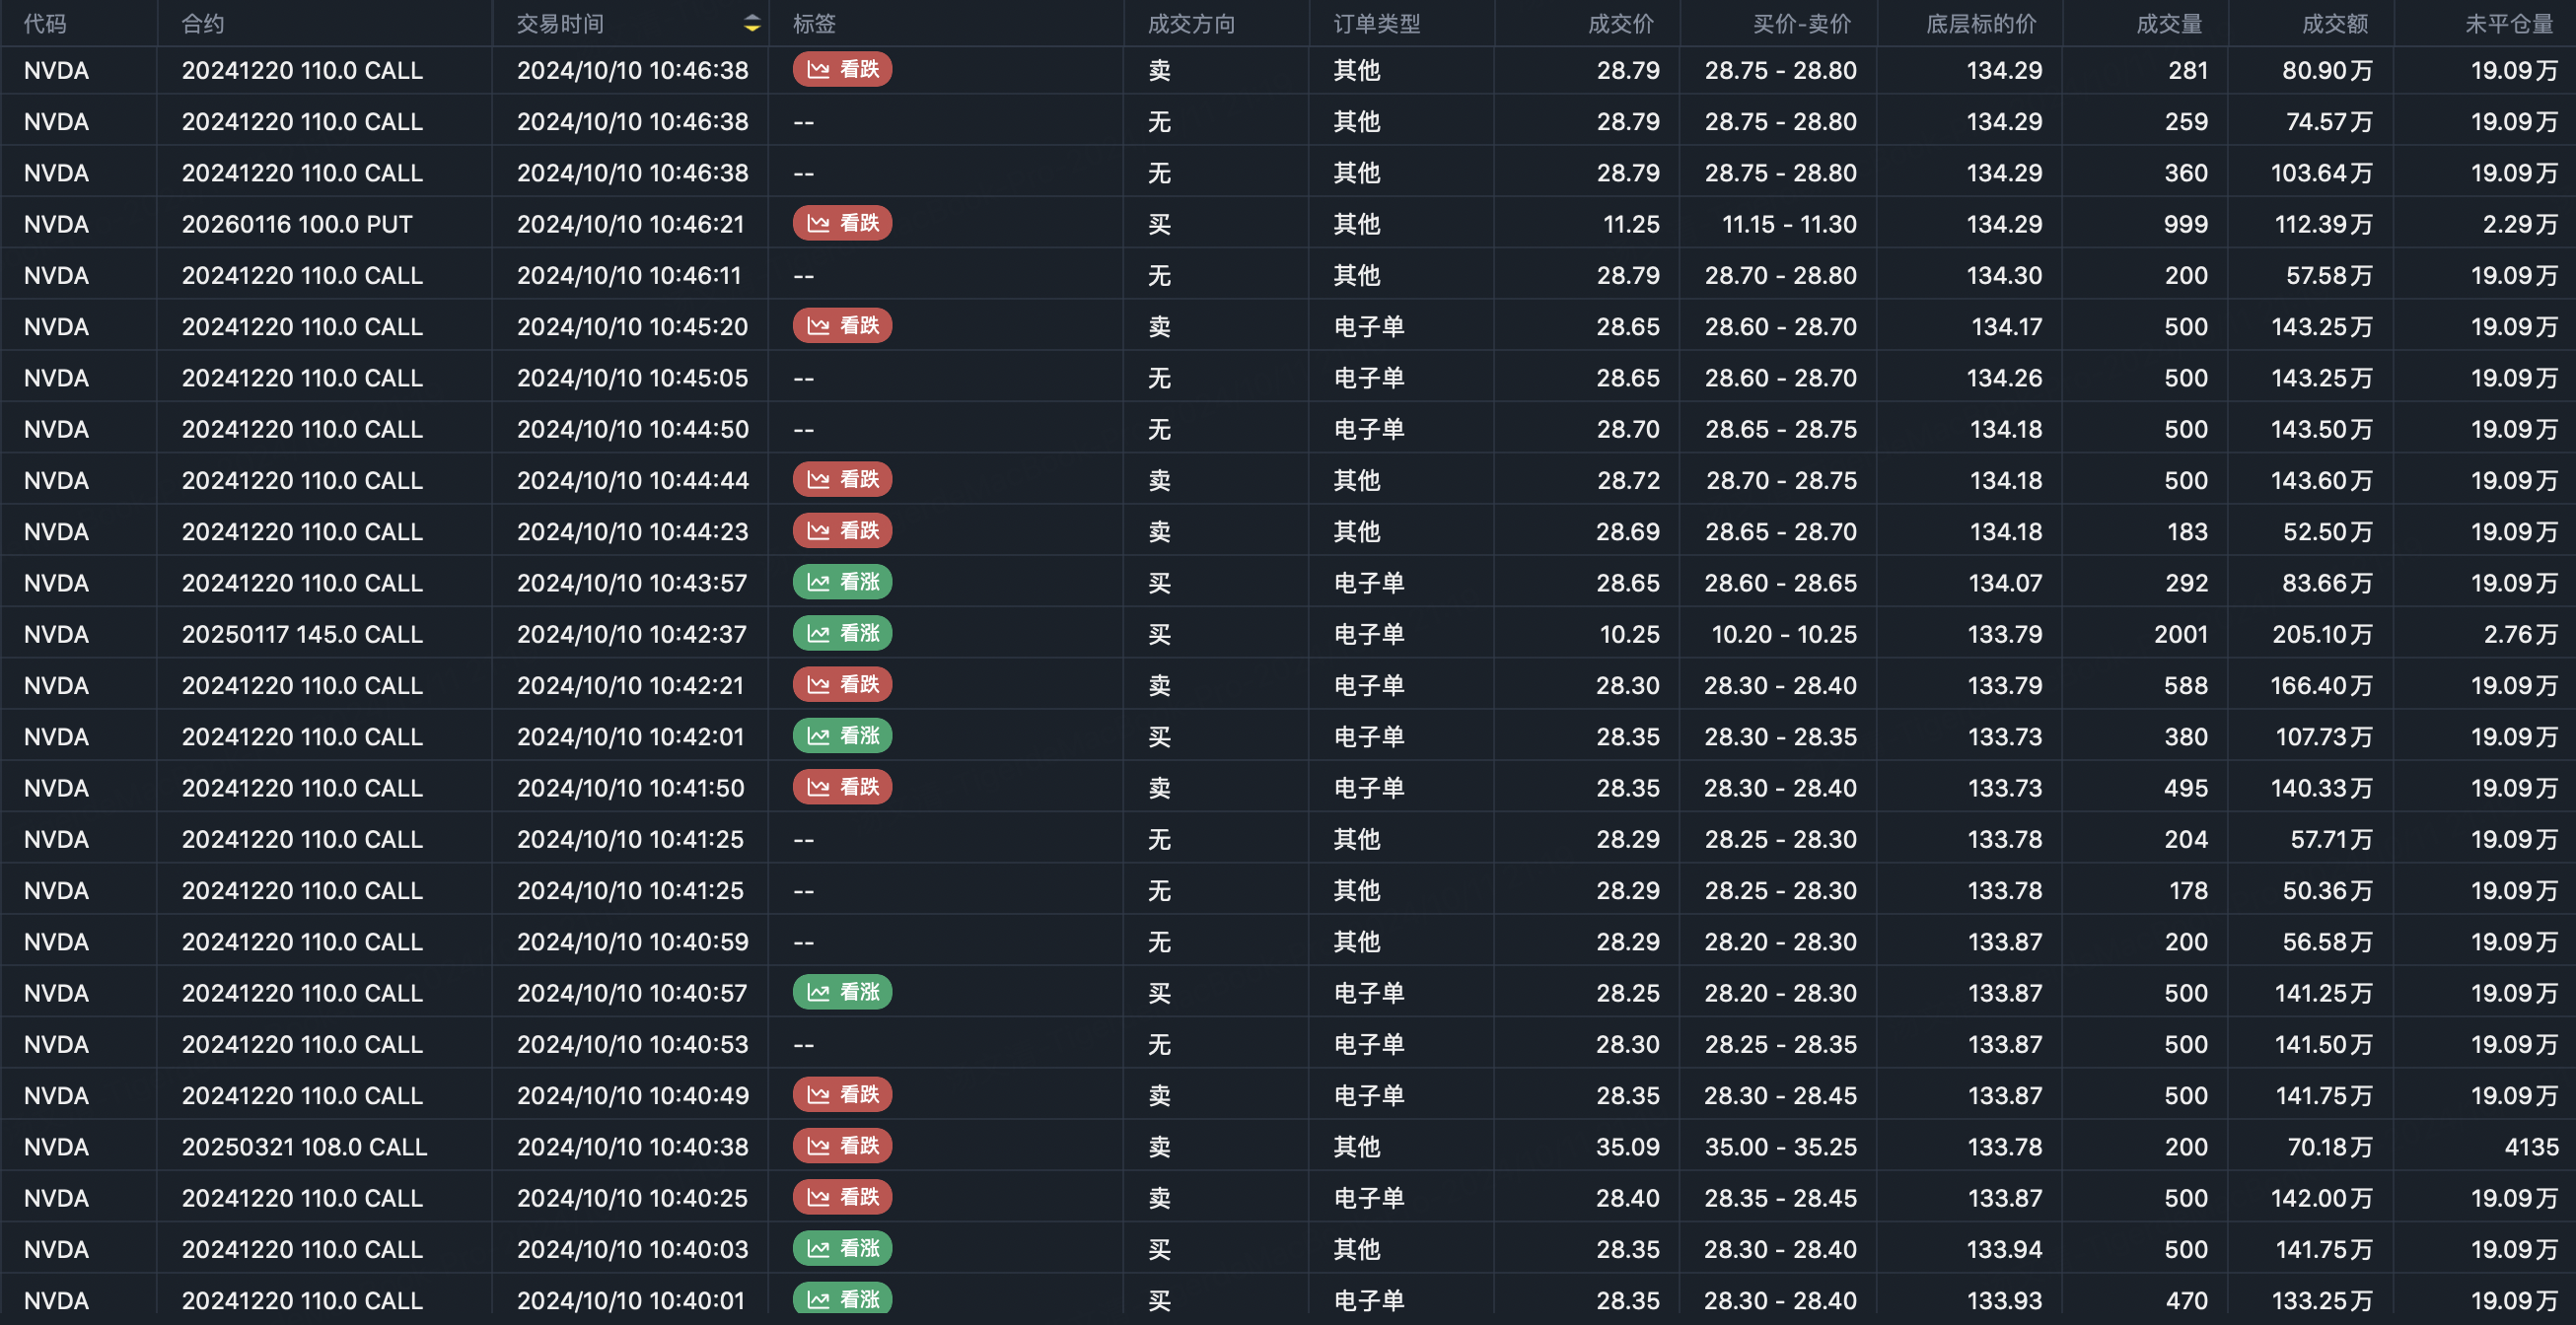Click the turnover 205.10万
The width and height of the screenshot is (2576, 1325).
(2322, 634)
